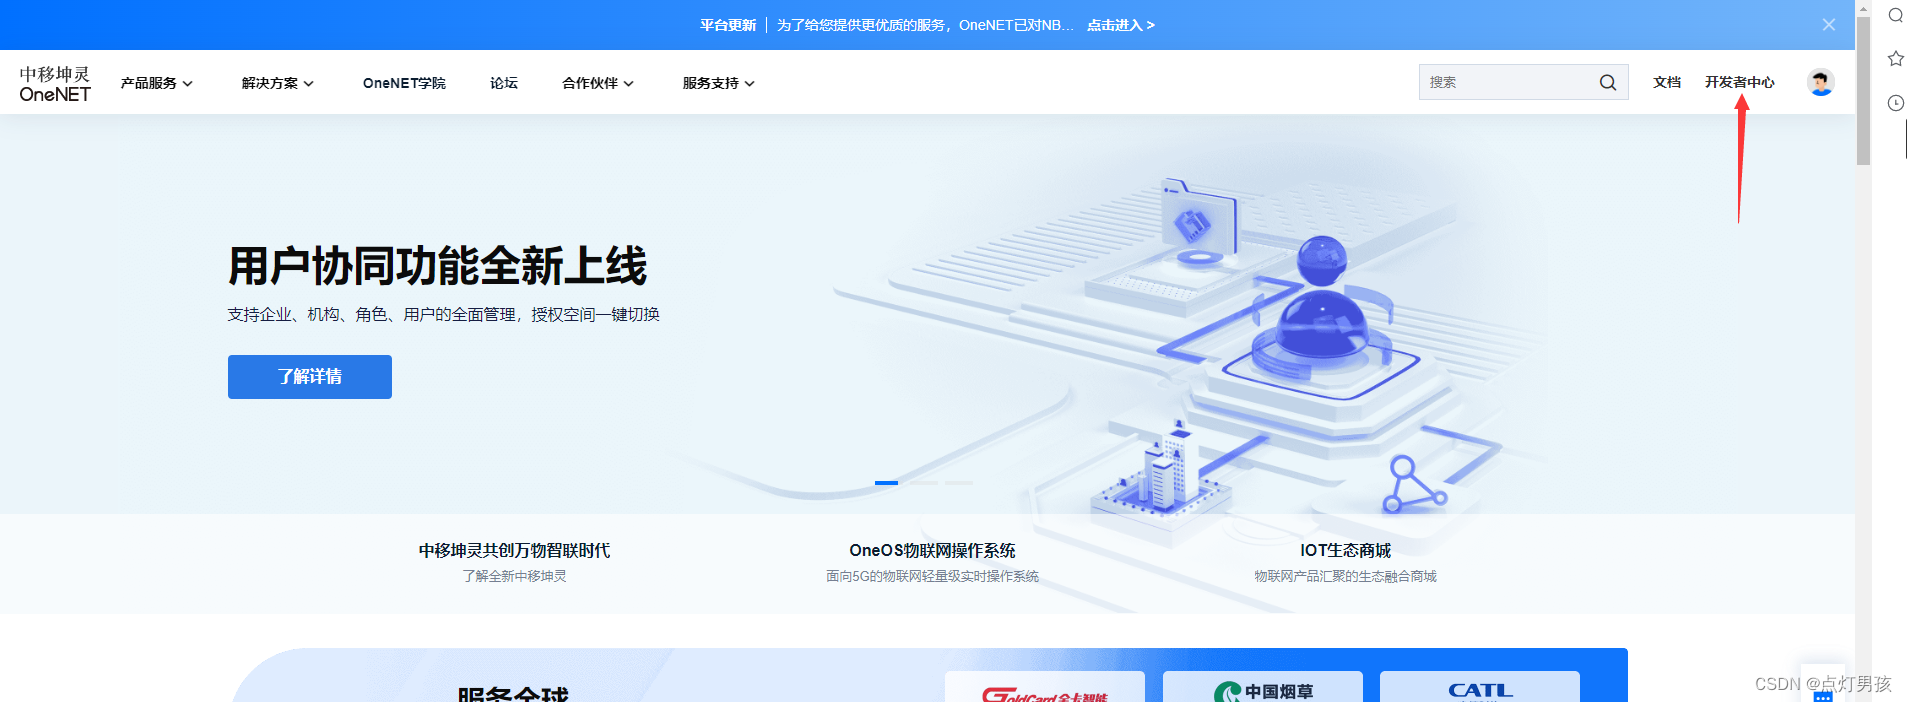Select the second carousel indicator
Image resolution: width=1907 pixels, height=702 pixels.
(923, 483)
